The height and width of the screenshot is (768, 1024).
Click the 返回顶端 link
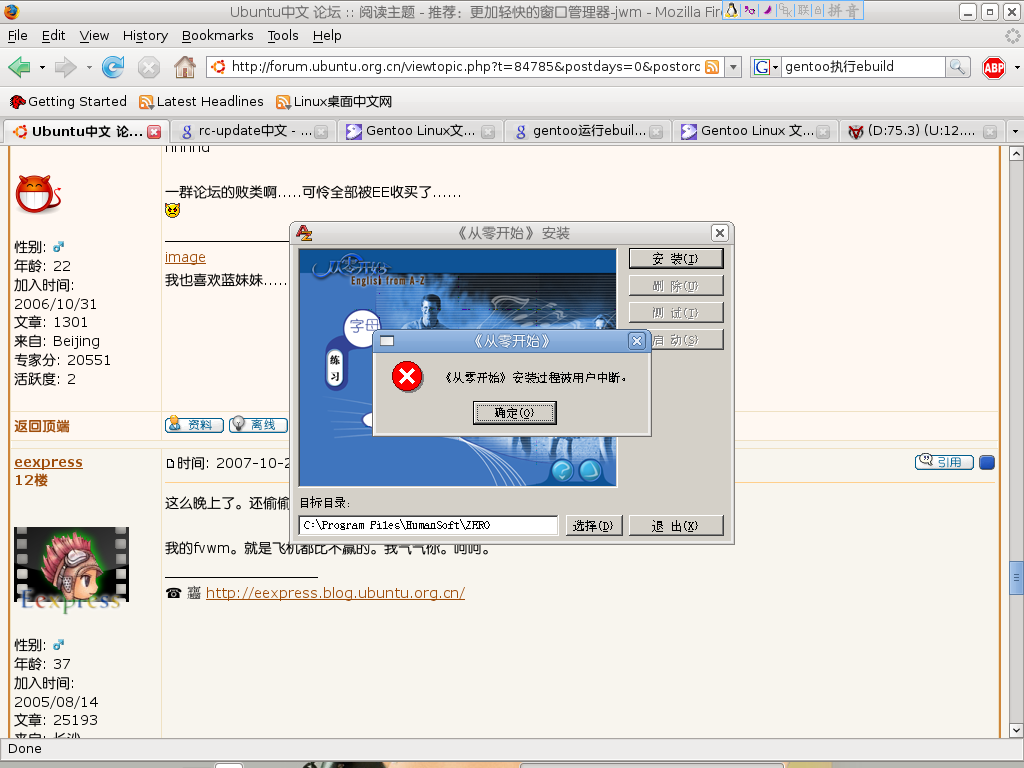(42, 426)
